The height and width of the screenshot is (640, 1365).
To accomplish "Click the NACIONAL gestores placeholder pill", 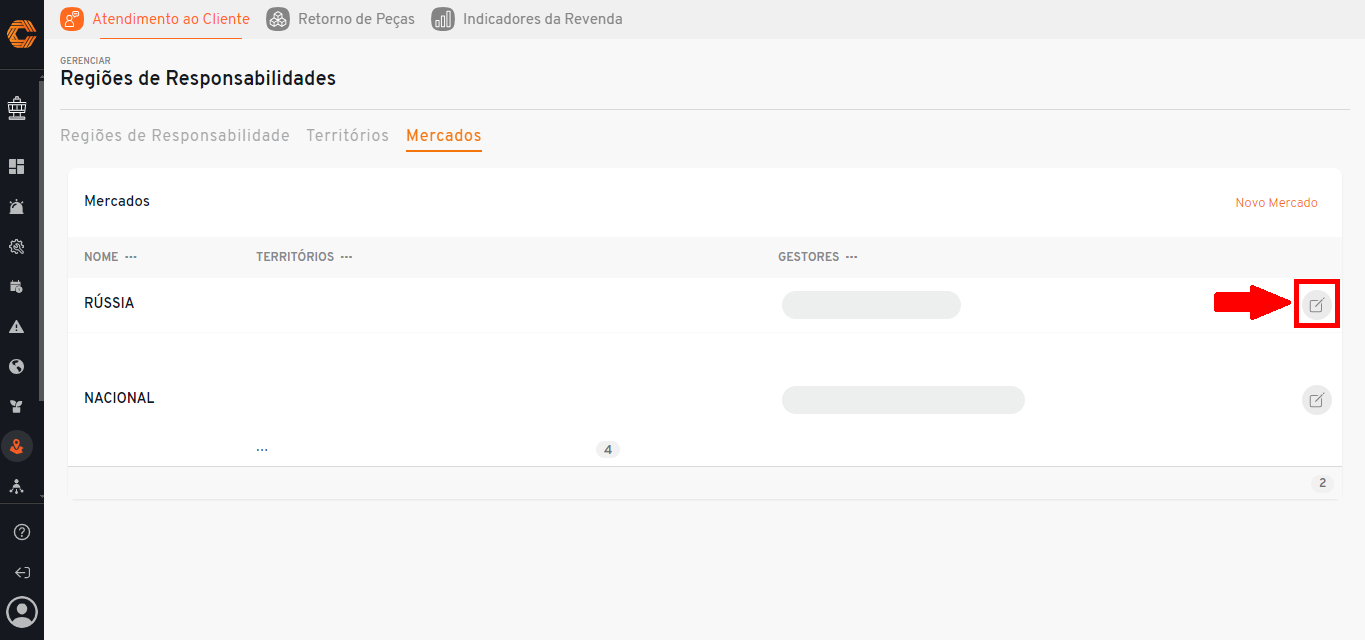I will point(903,400).
